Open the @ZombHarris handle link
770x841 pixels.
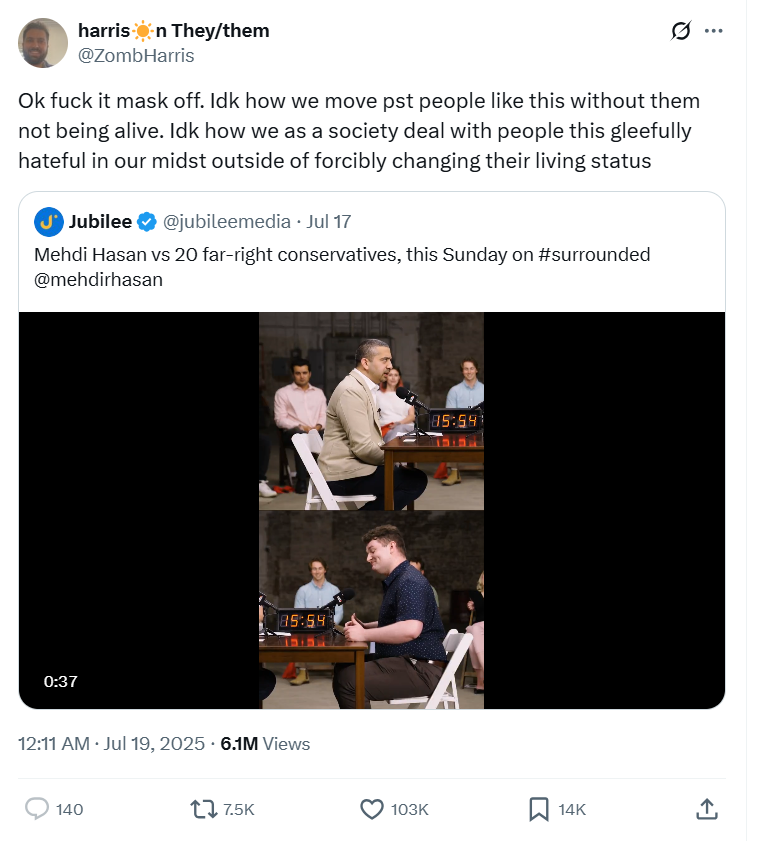coord(136,55)
